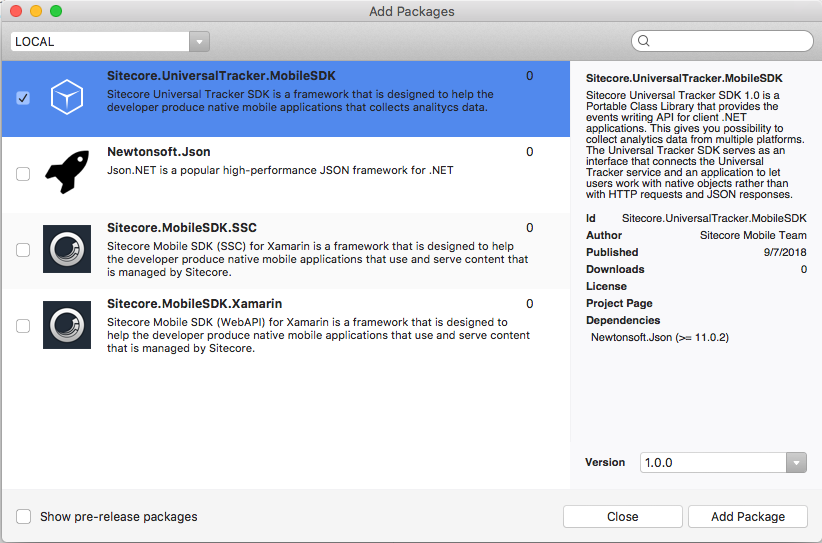Focus the package search field

tap(722, 41)
